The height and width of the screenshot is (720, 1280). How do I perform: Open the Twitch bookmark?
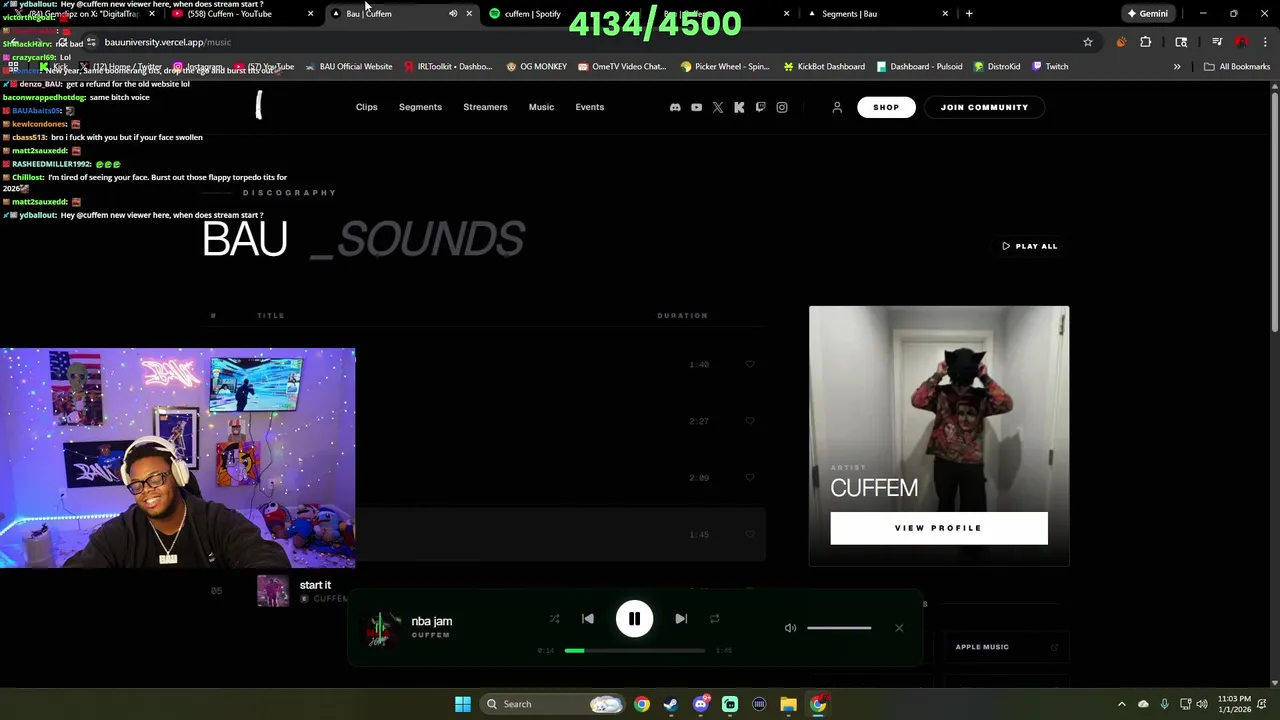1049,67
